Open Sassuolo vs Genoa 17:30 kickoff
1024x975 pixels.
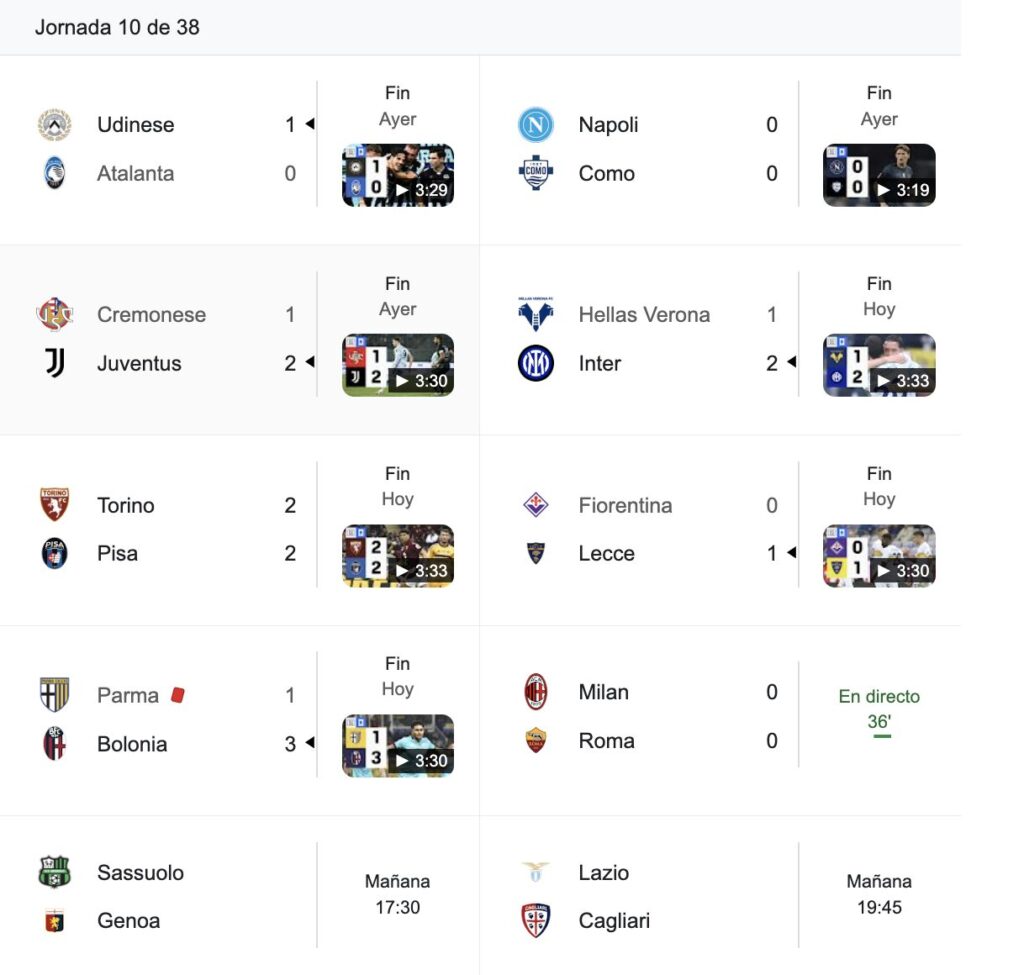pos(397,894)
